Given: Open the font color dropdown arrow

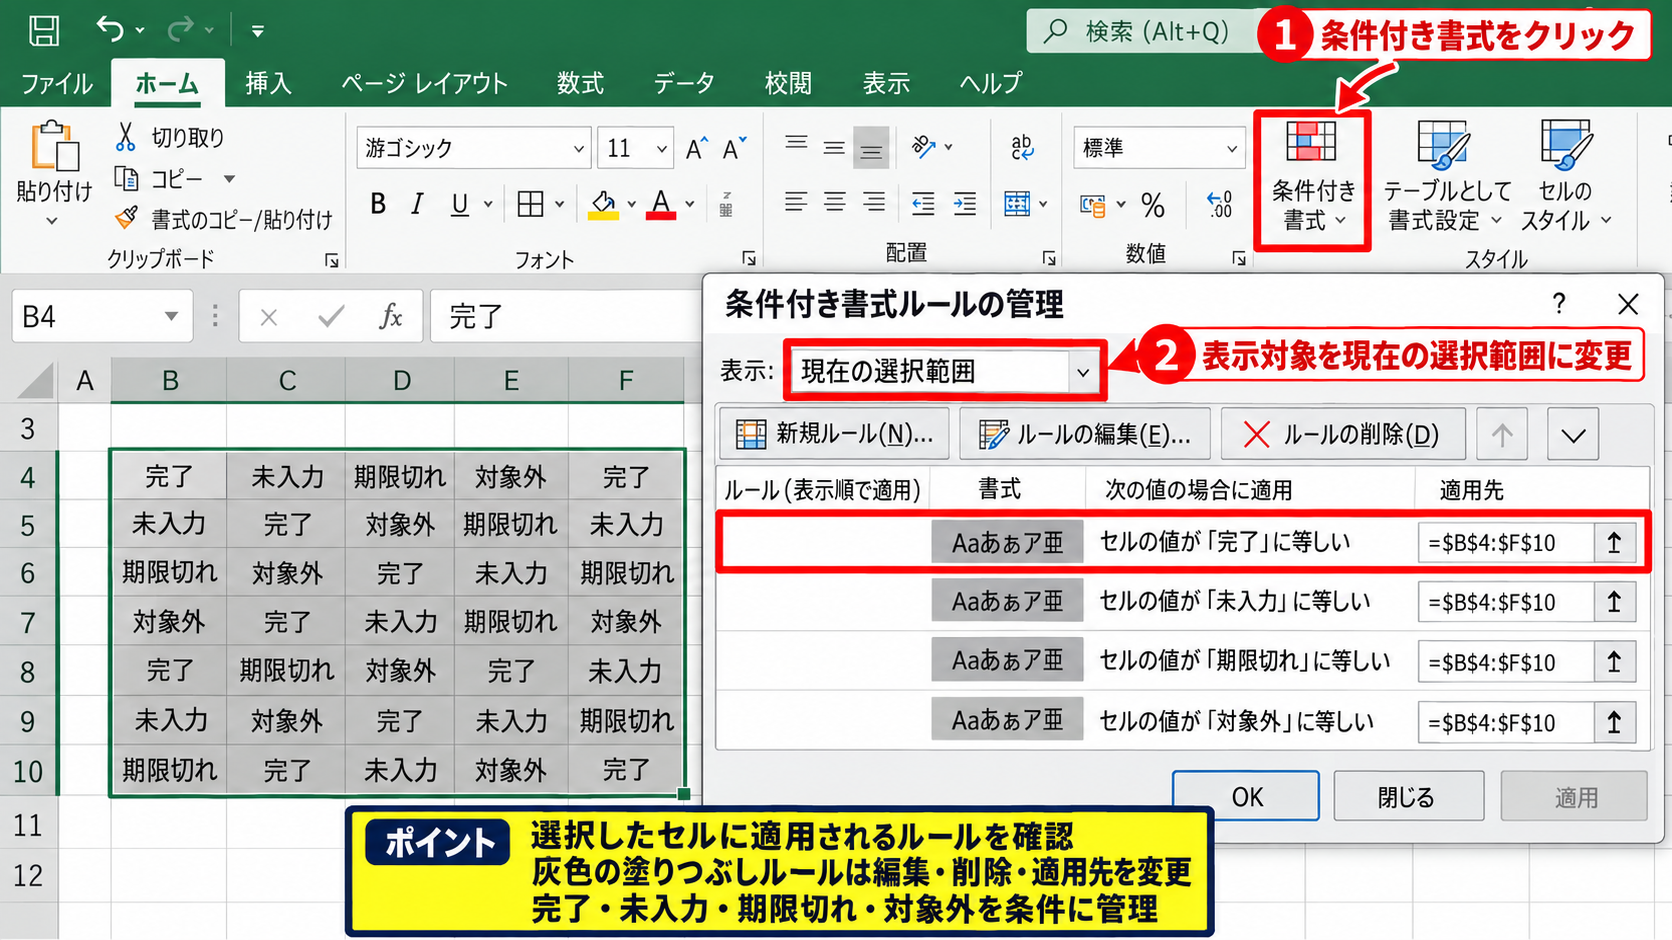Looking at the screenshot, I should (x=690, y=204).
